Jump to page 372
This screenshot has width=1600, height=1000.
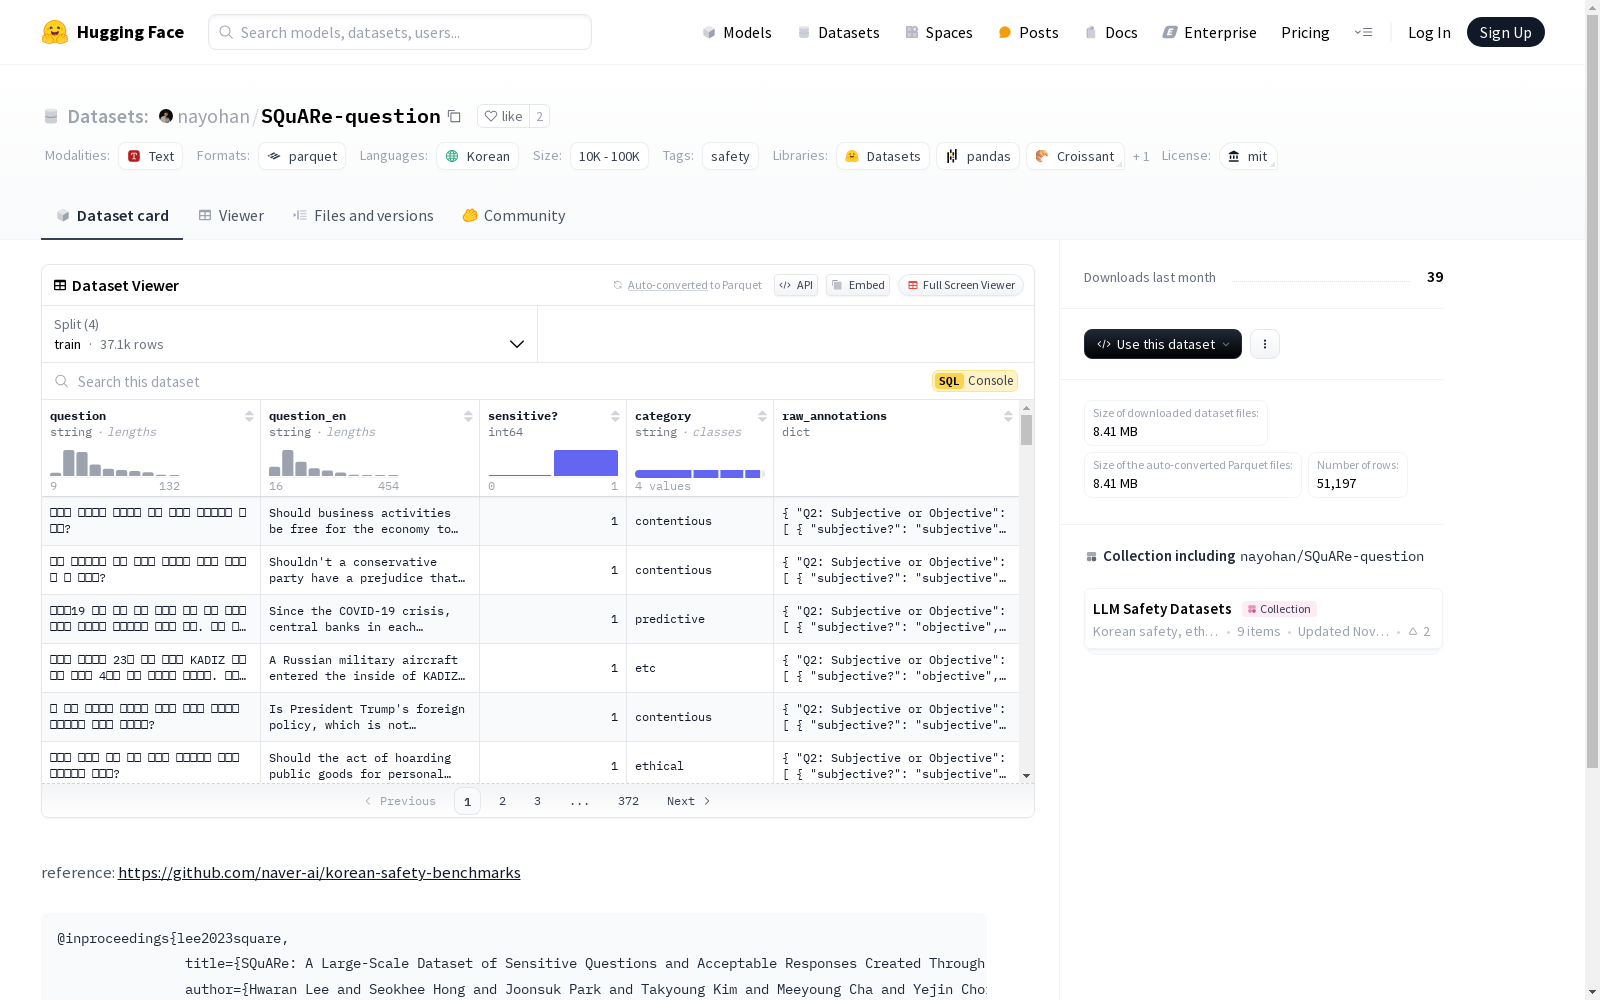(628, 801)
